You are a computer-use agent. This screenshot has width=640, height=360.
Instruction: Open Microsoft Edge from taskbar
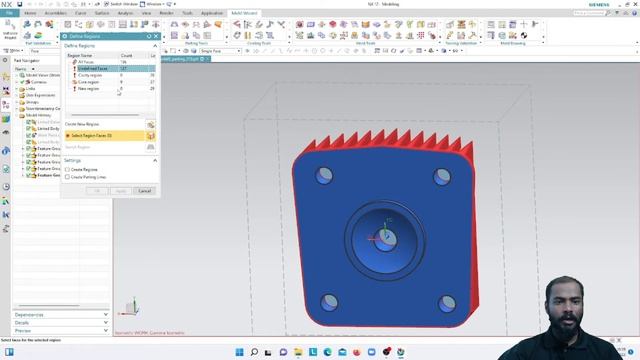click(327, 352)
